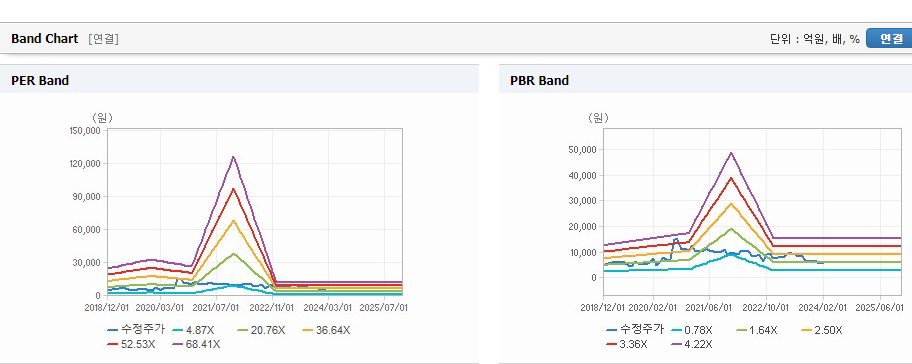Viewport: 912px width, 364px height.
Task: Toggle 2.50X legend series
Action: tap(821, 330)
